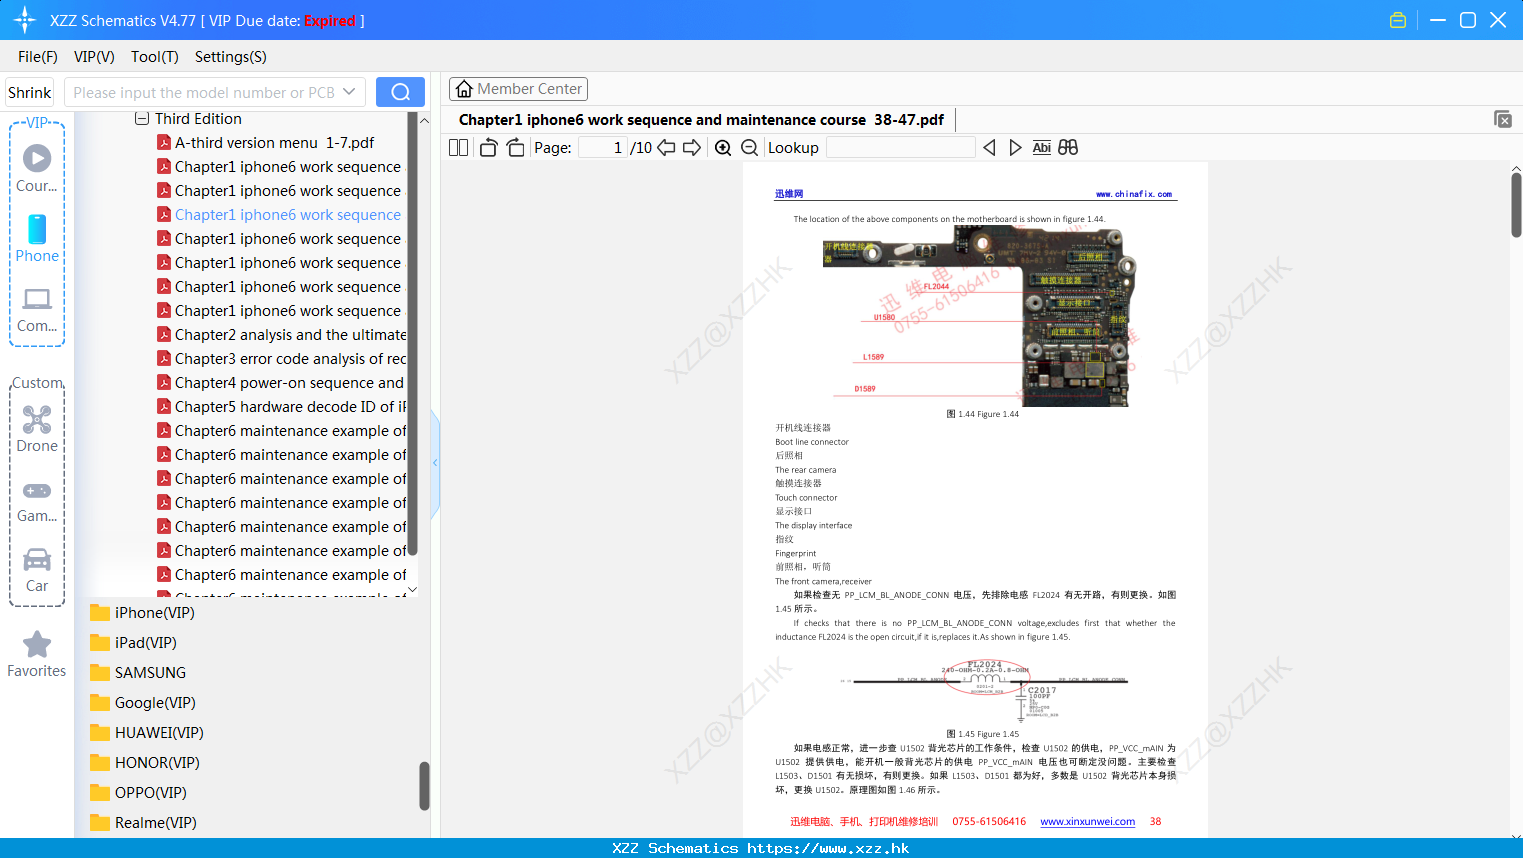The image size is (1523, 858).
Task: Open Chapter3 error code analysis file
Action: tap(281, 359)
